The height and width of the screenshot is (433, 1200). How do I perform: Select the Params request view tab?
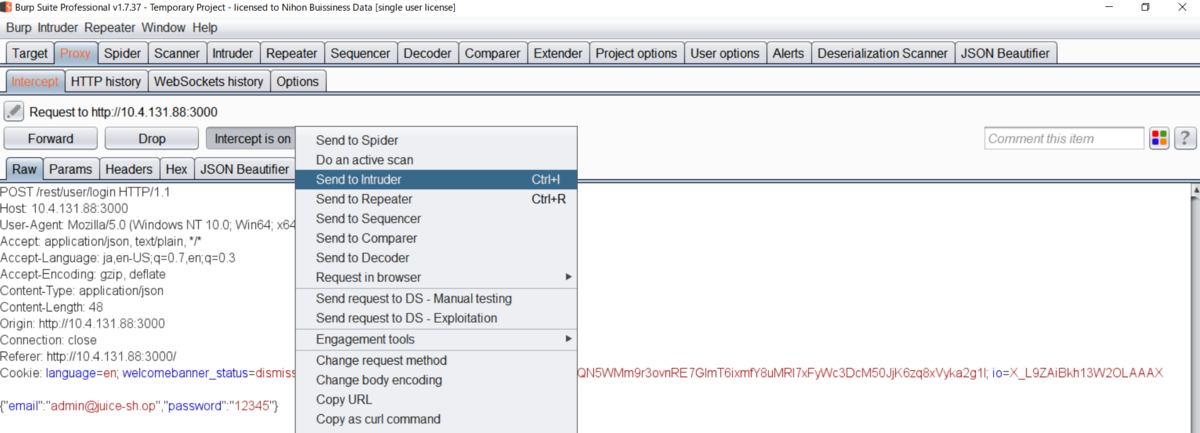(x=70, y=169)
